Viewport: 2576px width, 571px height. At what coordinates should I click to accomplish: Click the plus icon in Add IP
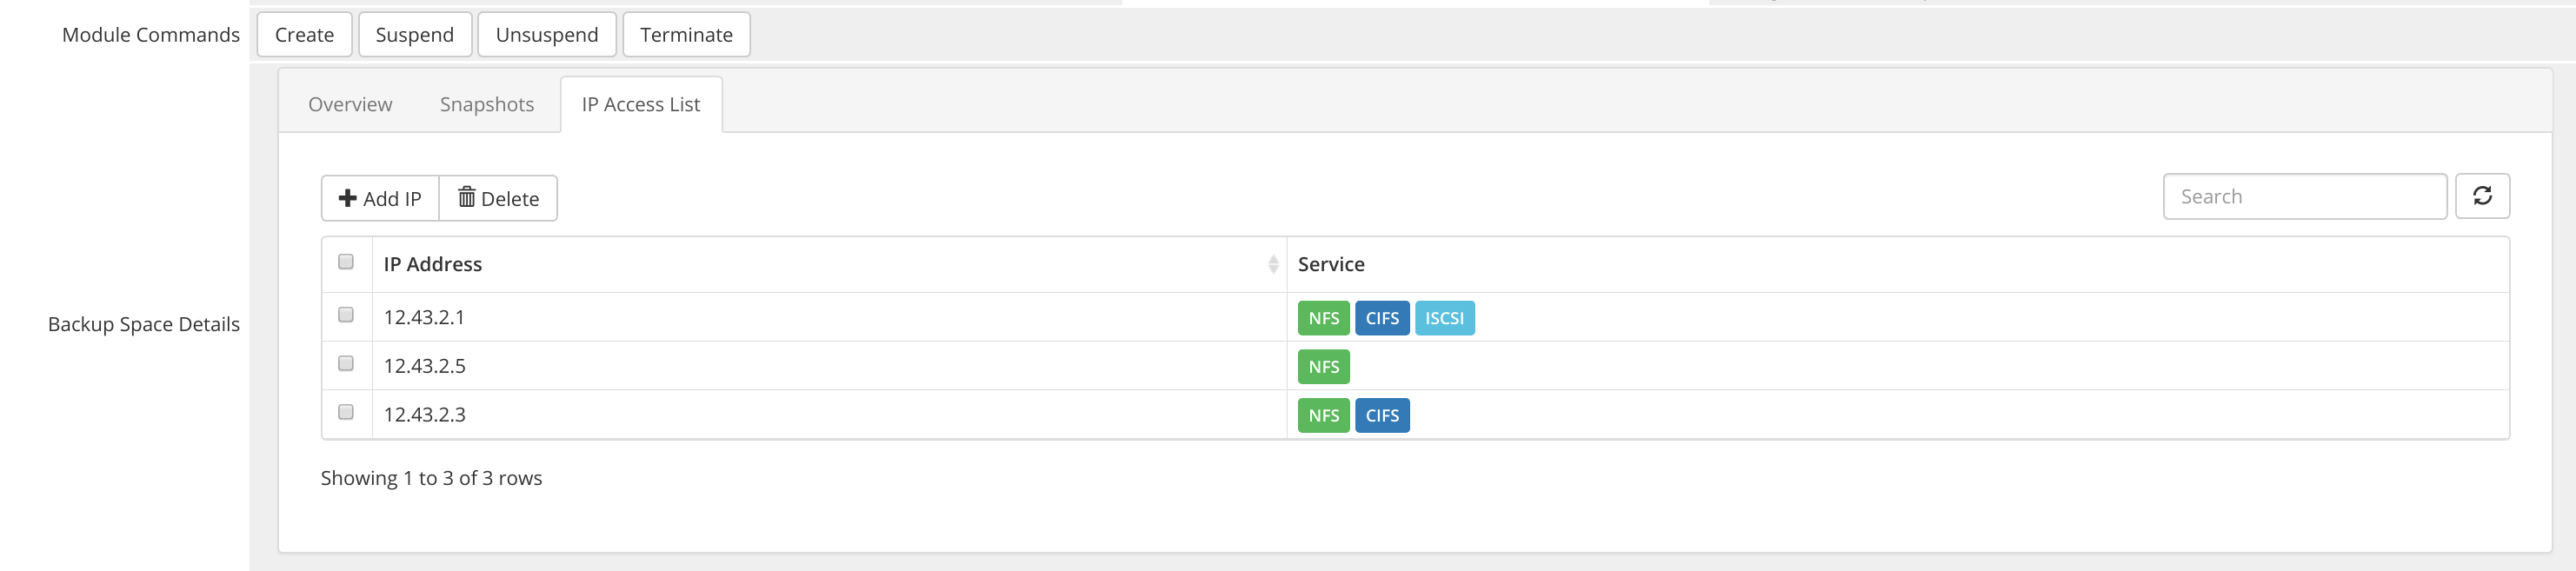tap(347, 198)
